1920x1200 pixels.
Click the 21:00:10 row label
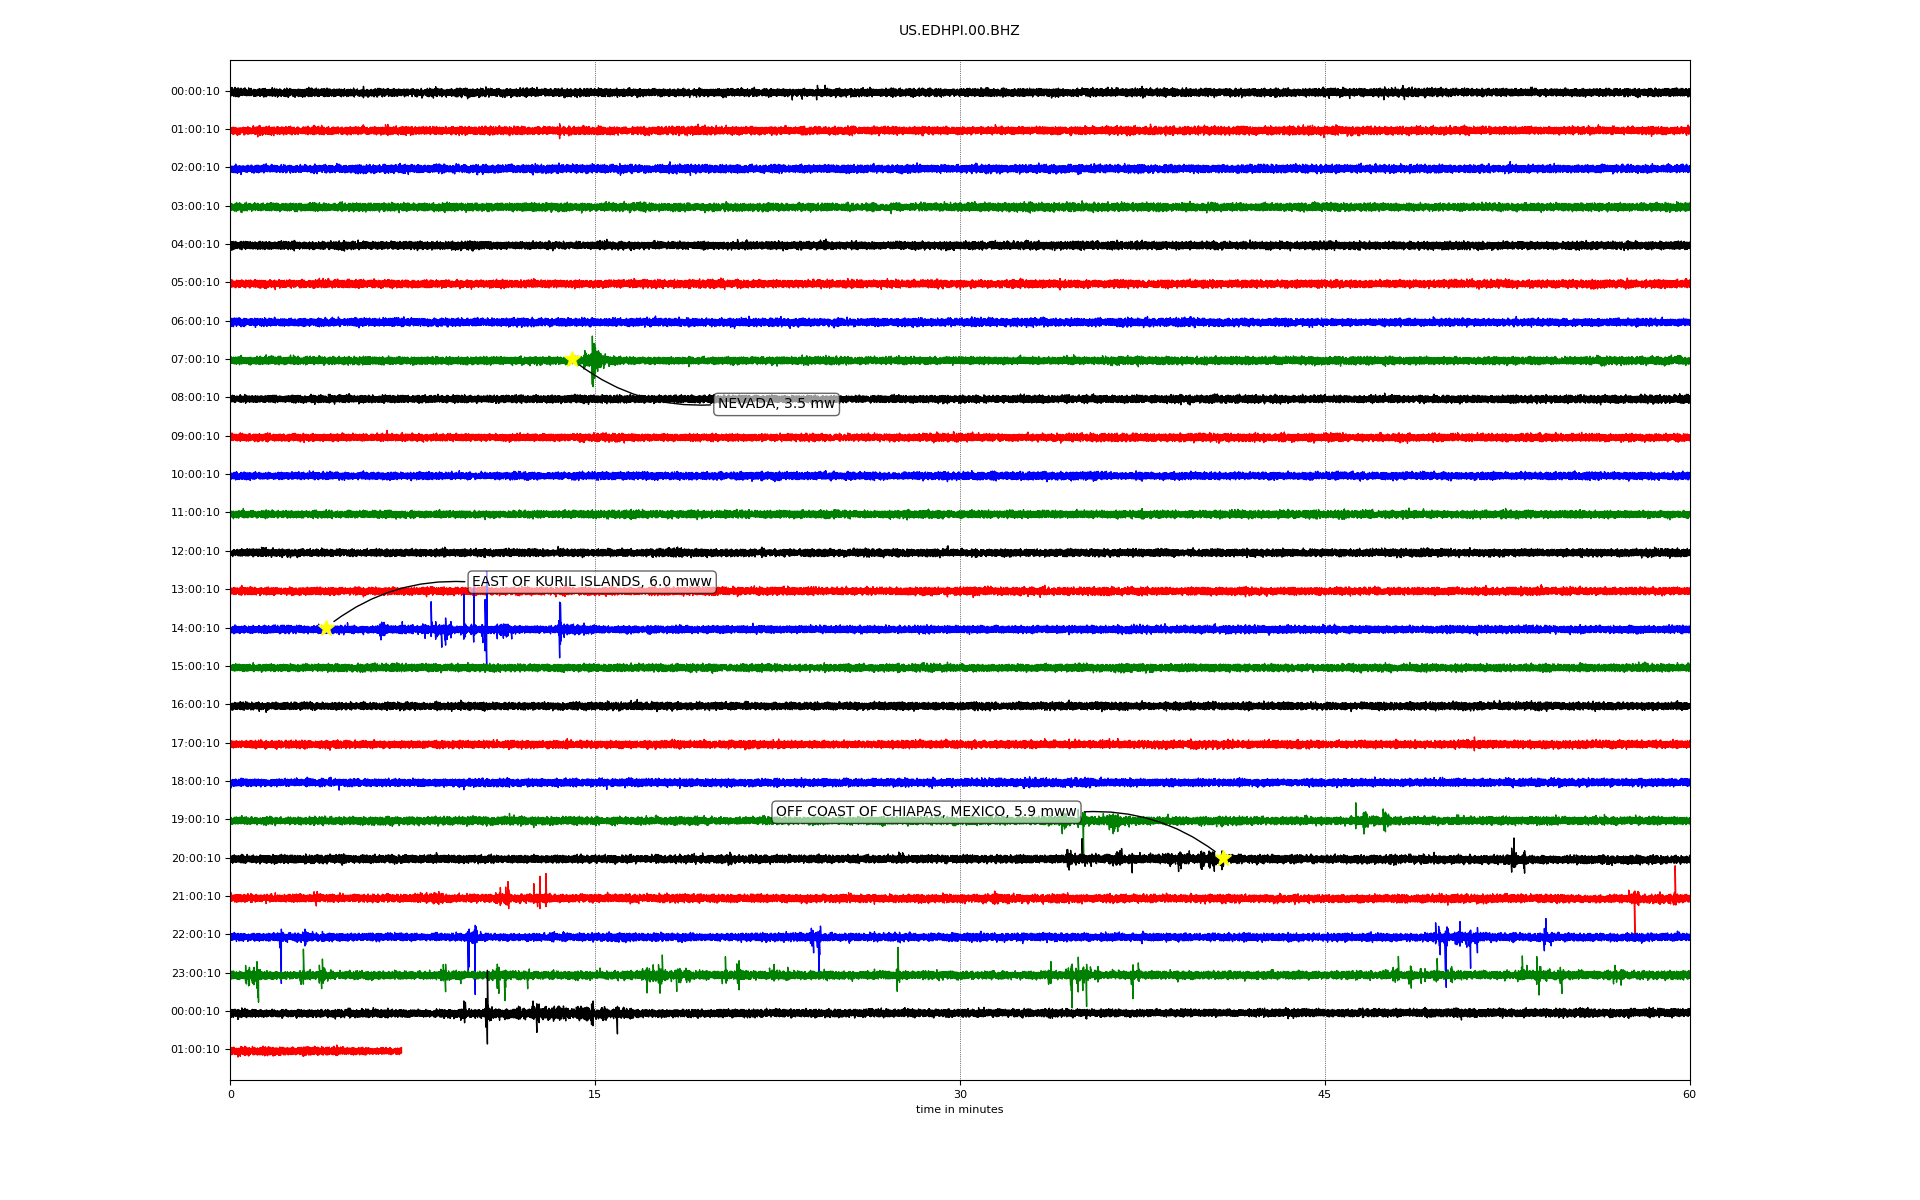[195, 897]
